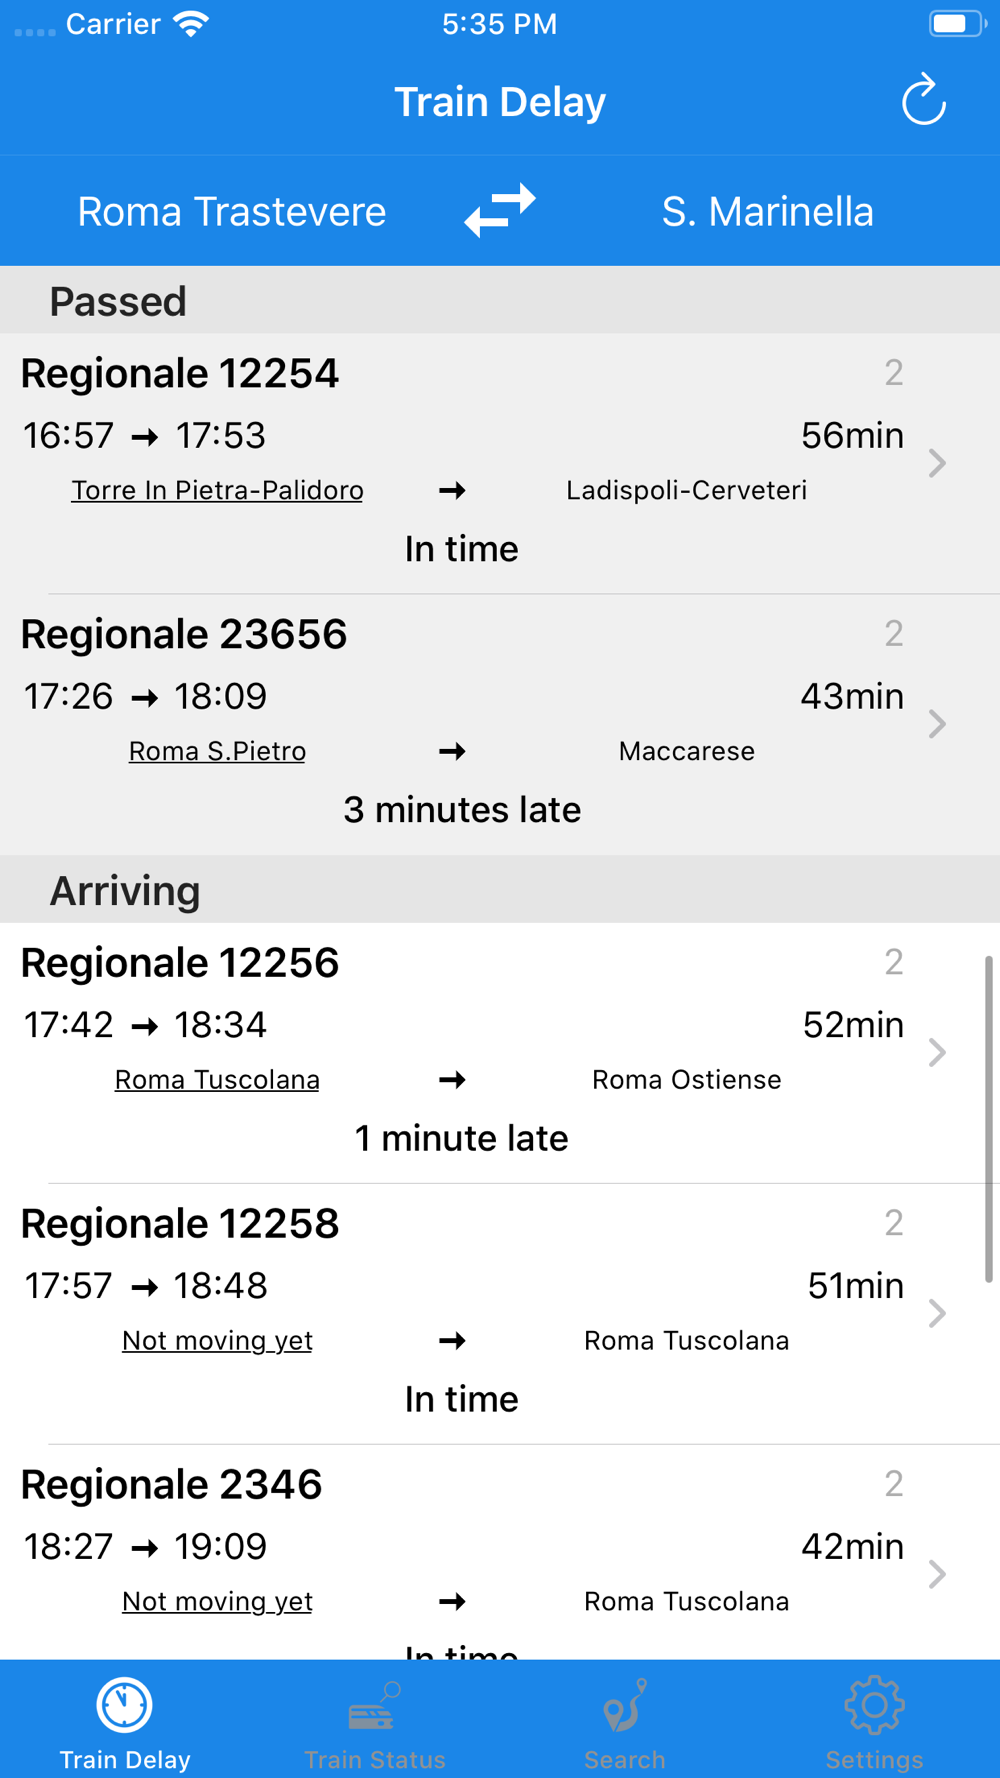Tap the Train Delay clock icon
Viewport: 1000px width, 1778px height.
pyautogui.click(x=125, y=1705)
